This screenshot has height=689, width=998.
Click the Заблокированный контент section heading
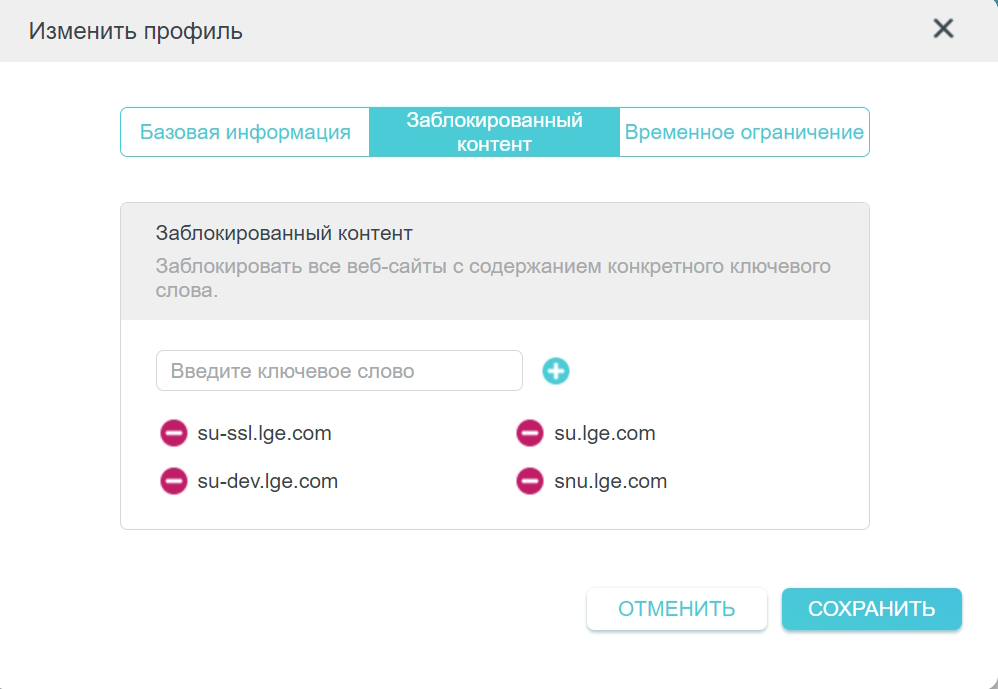point(284,233)
